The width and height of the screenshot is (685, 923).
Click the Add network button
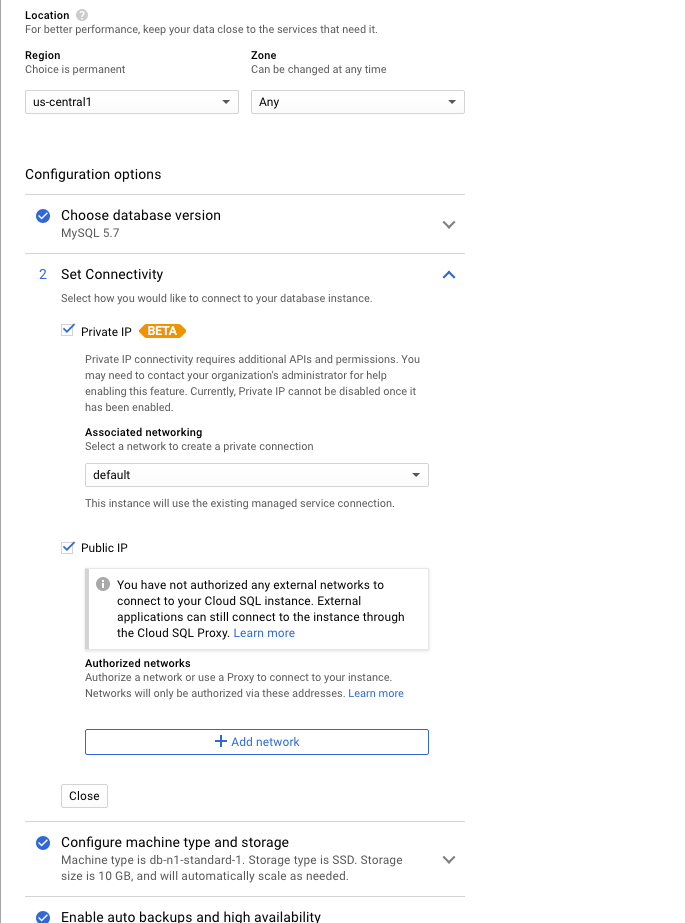[256, 742]
